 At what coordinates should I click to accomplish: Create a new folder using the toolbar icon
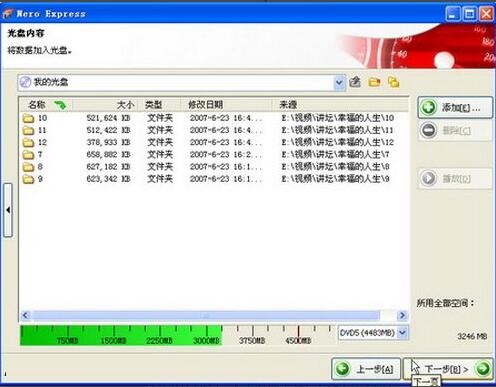(x=374, y=82)
